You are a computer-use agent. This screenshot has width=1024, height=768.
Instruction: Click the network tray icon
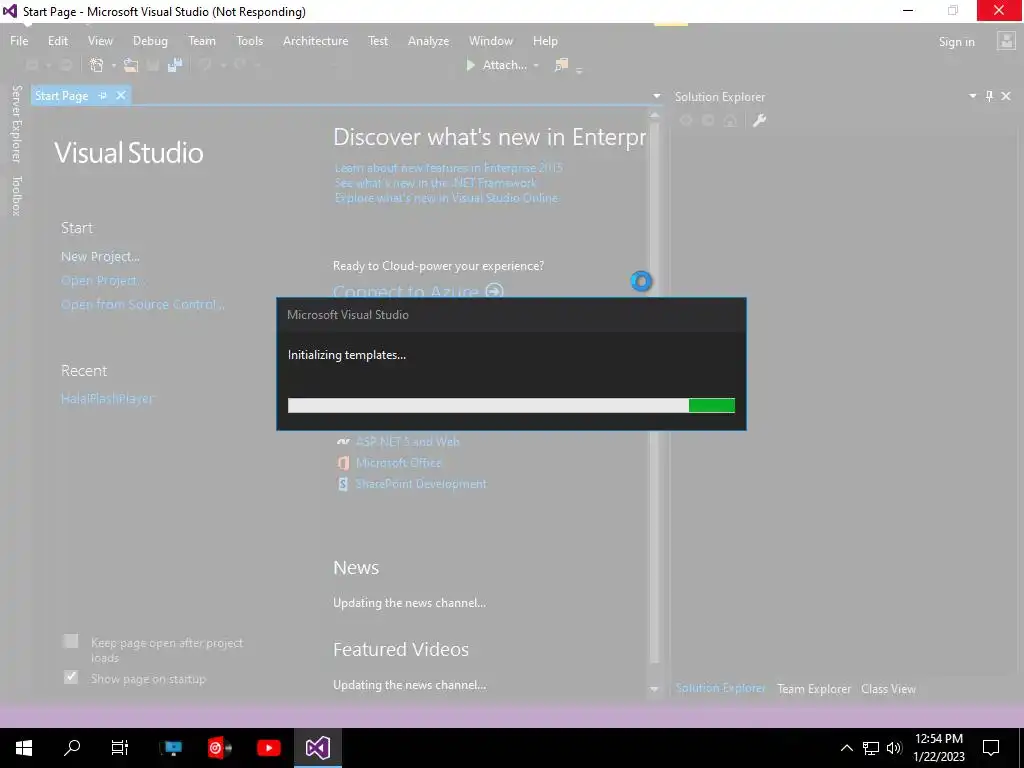click(x=871, y=748)
